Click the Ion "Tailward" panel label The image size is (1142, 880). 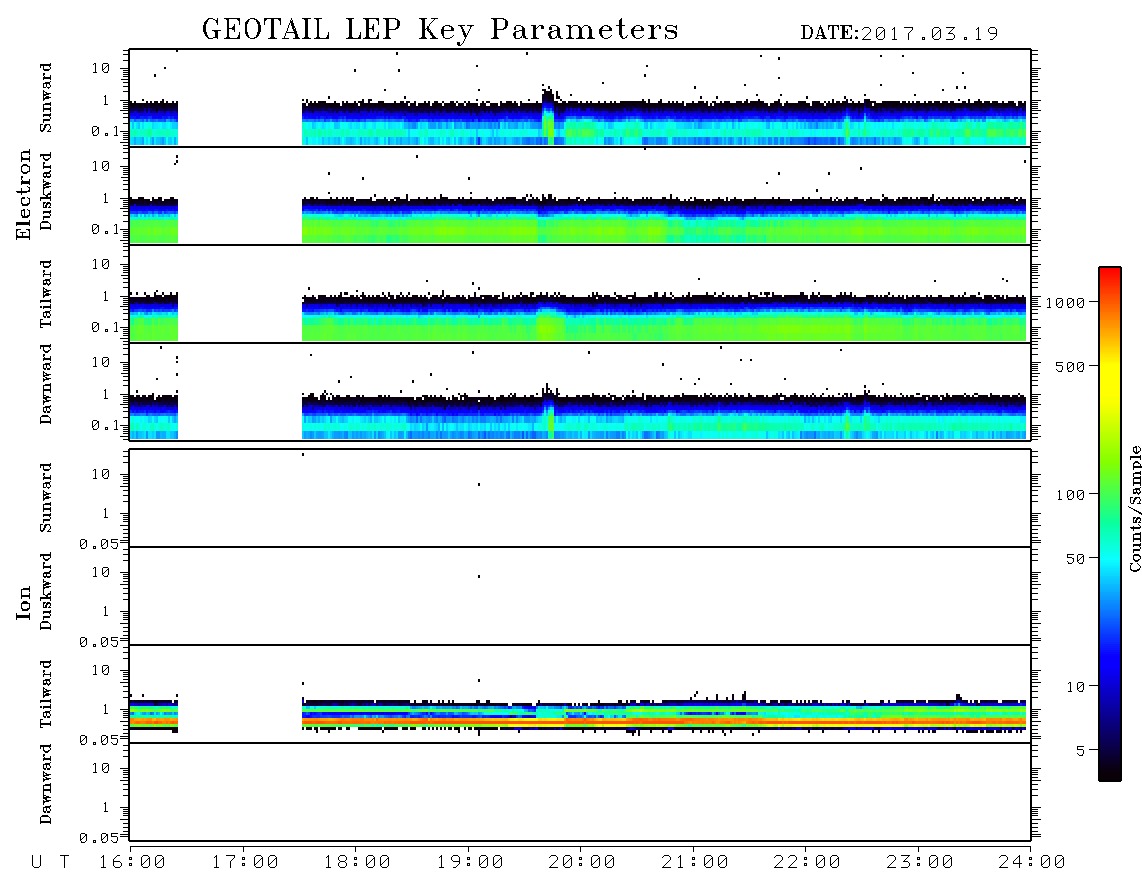coord(46,693)
